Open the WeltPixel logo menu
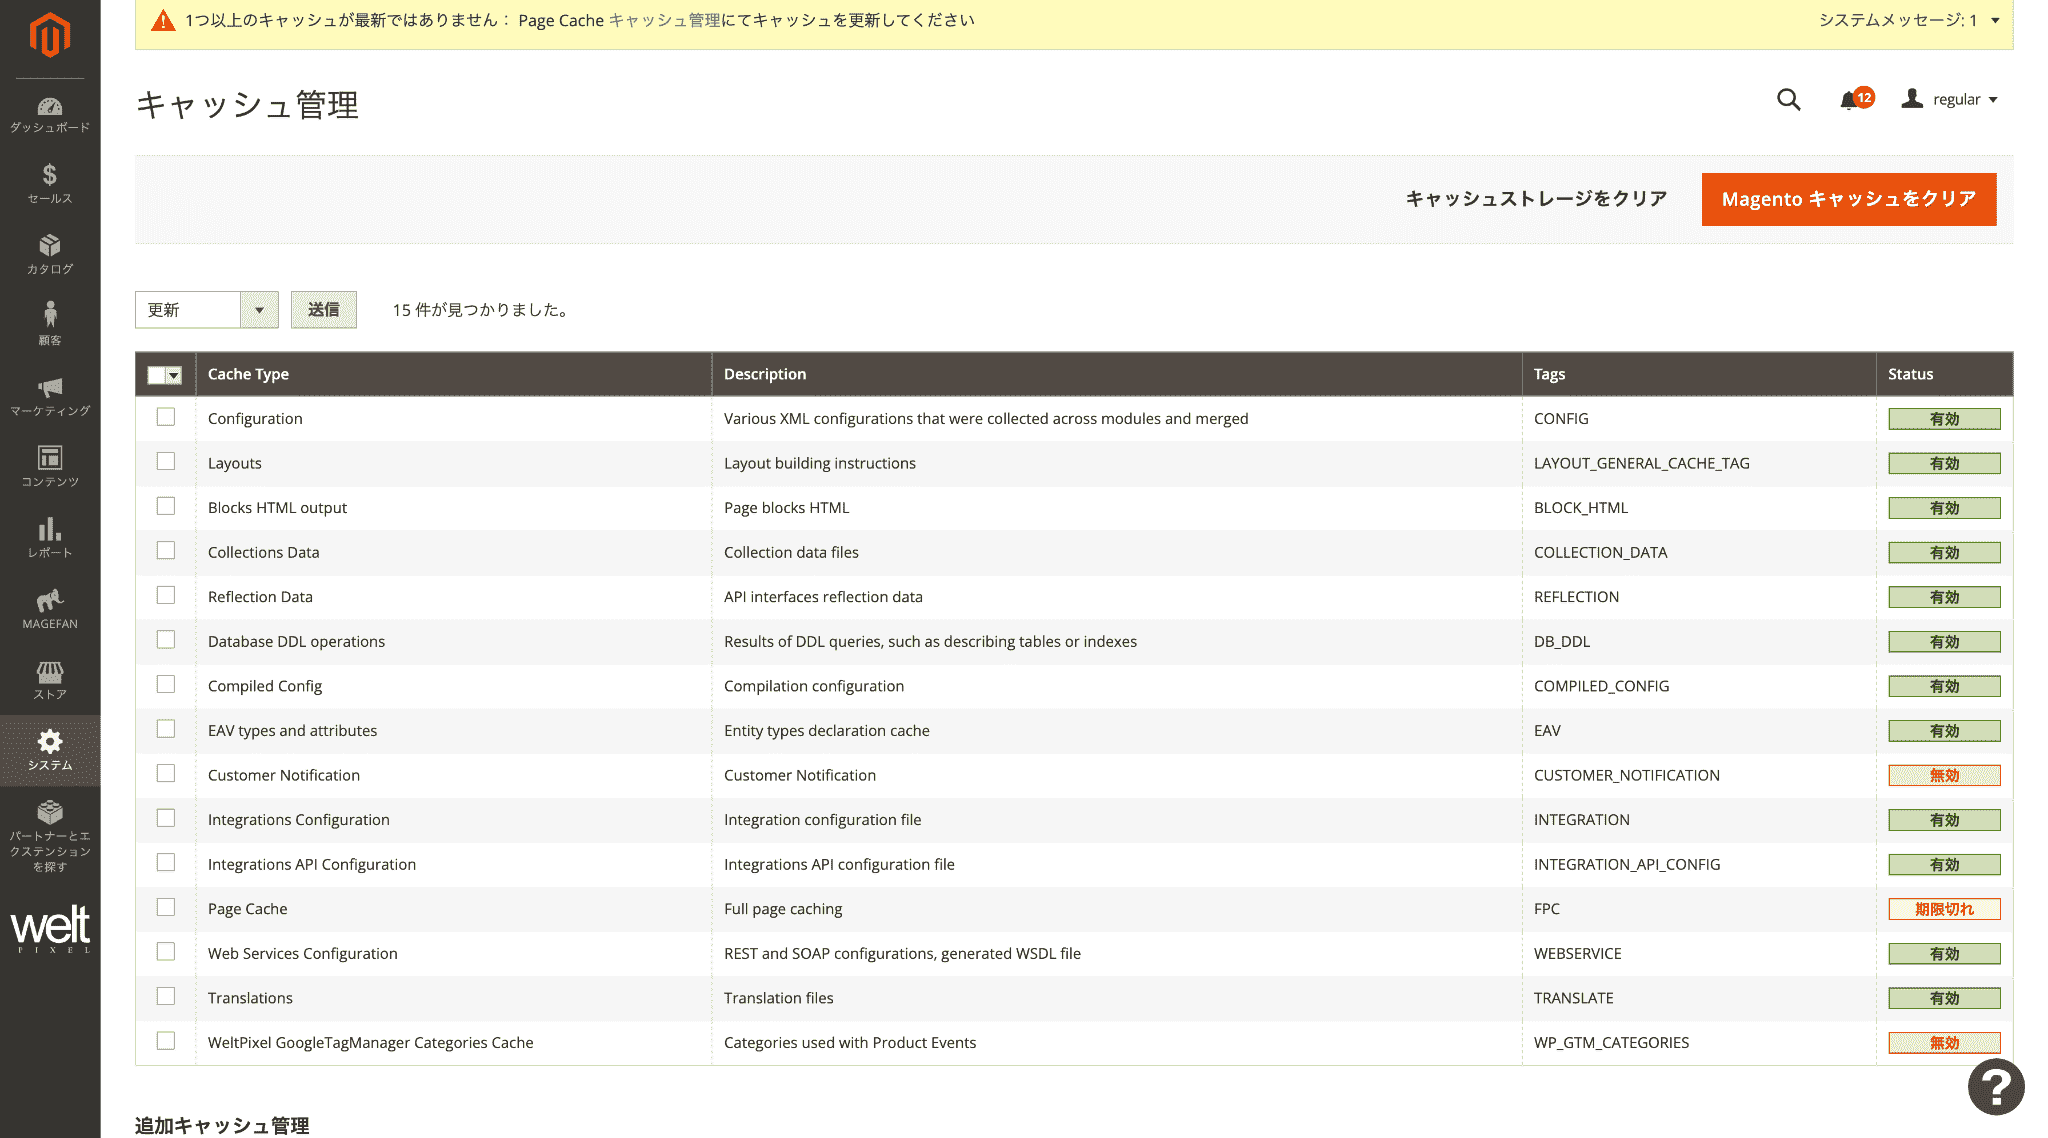 coord(50,930)
